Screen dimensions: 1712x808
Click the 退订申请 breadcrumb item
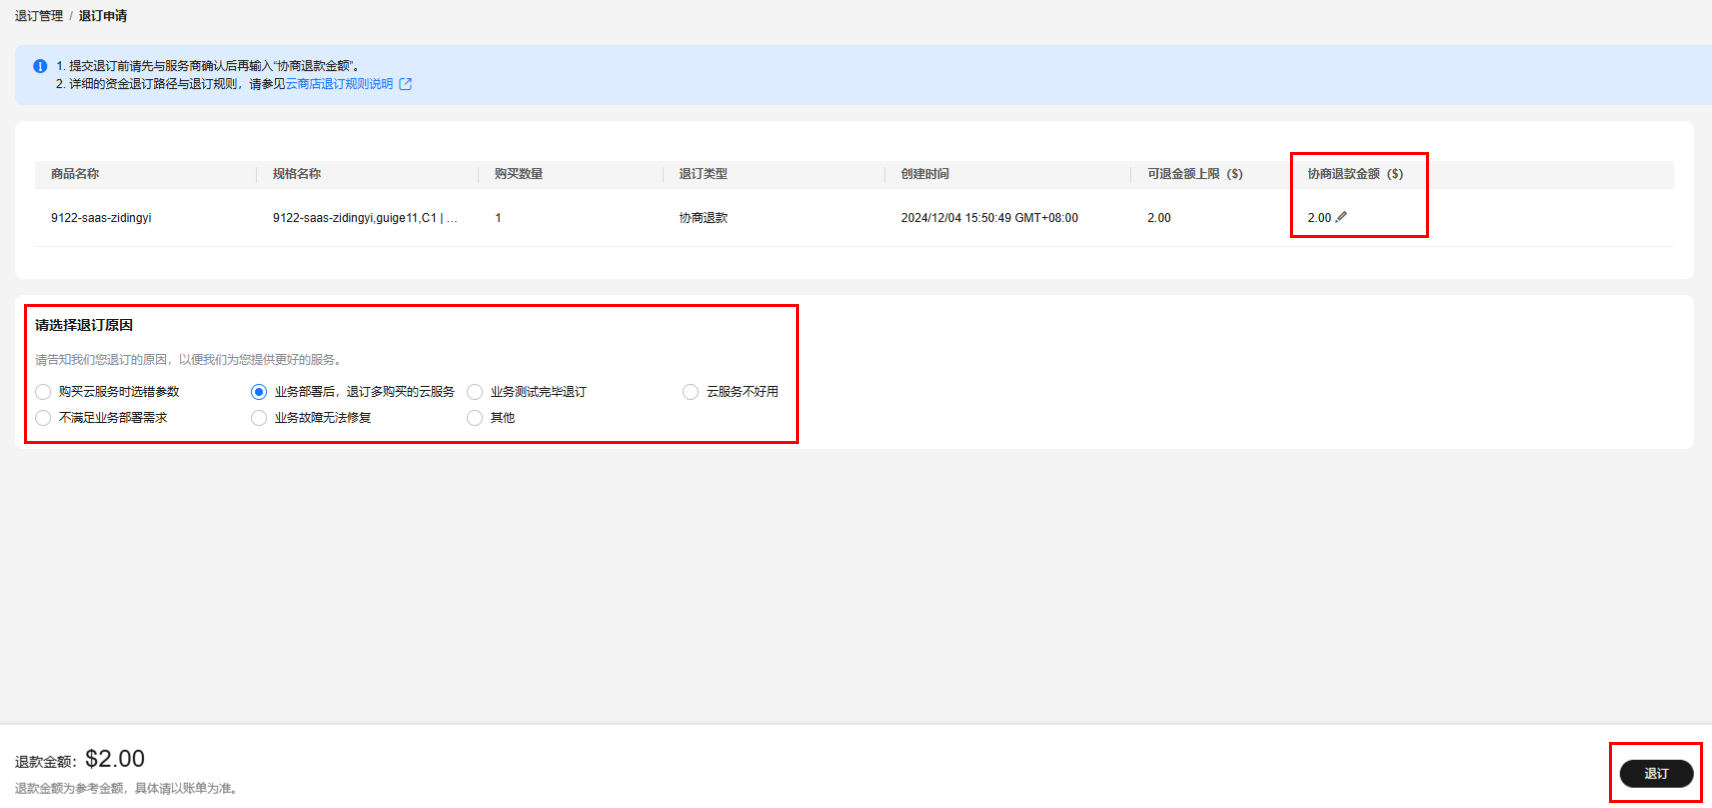[103, 16]
